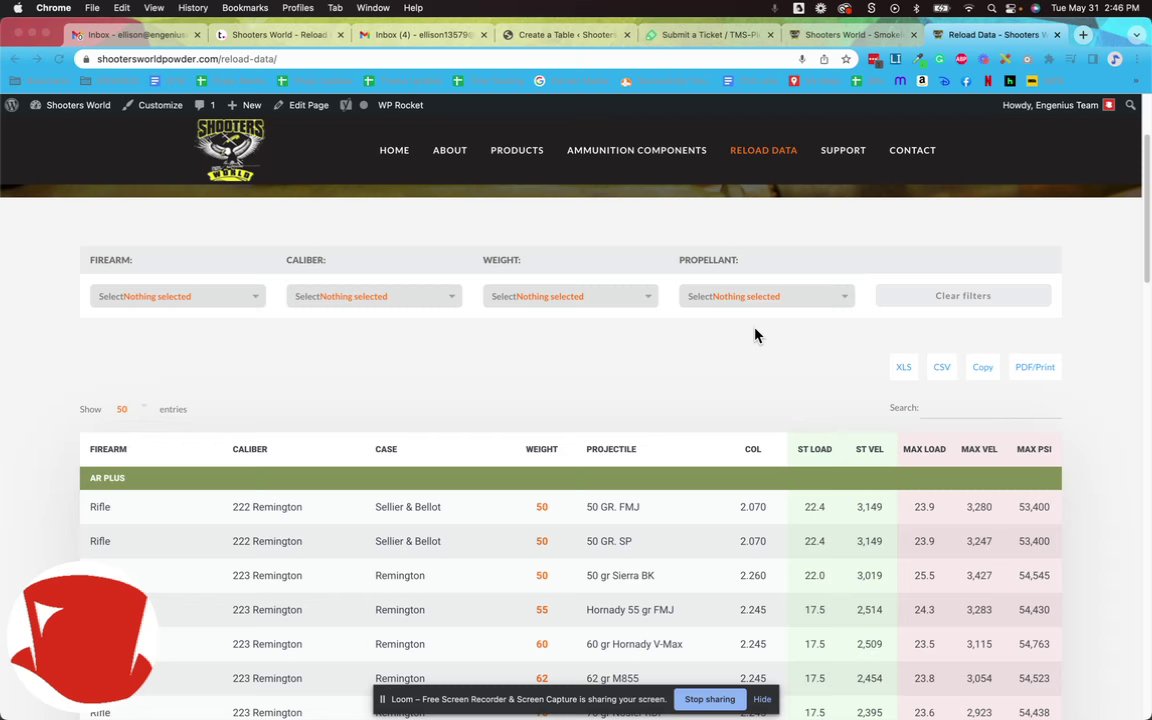1152x720 pixels.
Task: Open a new tab with plus button
Action: tap(1083, 35)
